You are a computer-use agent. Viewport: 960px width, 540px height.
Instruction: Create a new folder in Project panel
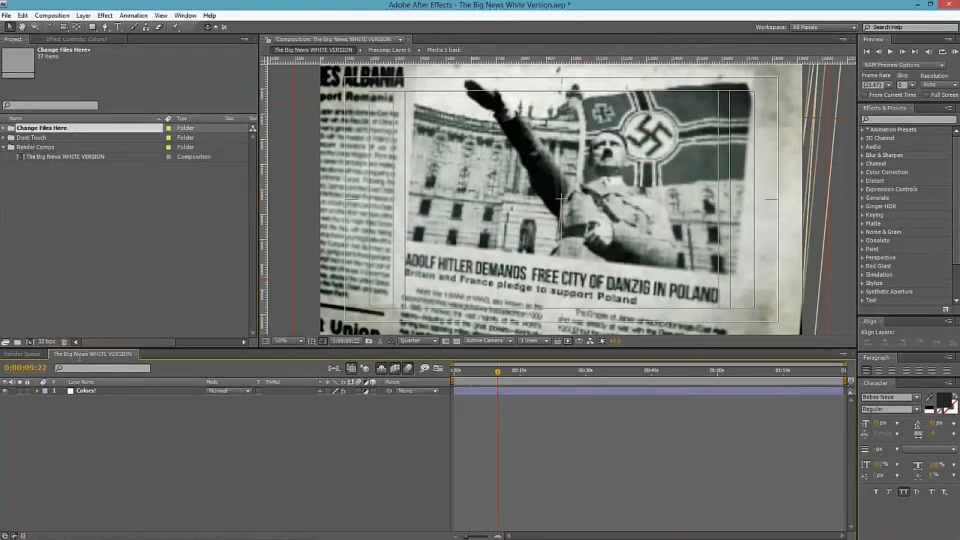click(x=17, y=342)
